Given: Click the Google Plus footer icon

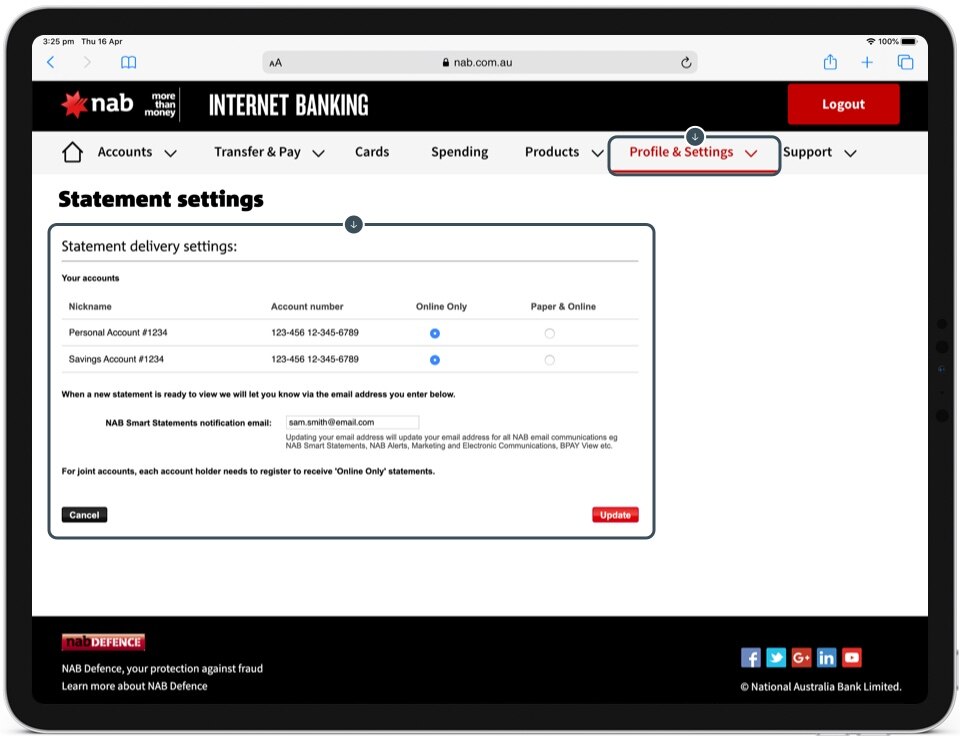Looking at the screenshot, I should point(801,657).
